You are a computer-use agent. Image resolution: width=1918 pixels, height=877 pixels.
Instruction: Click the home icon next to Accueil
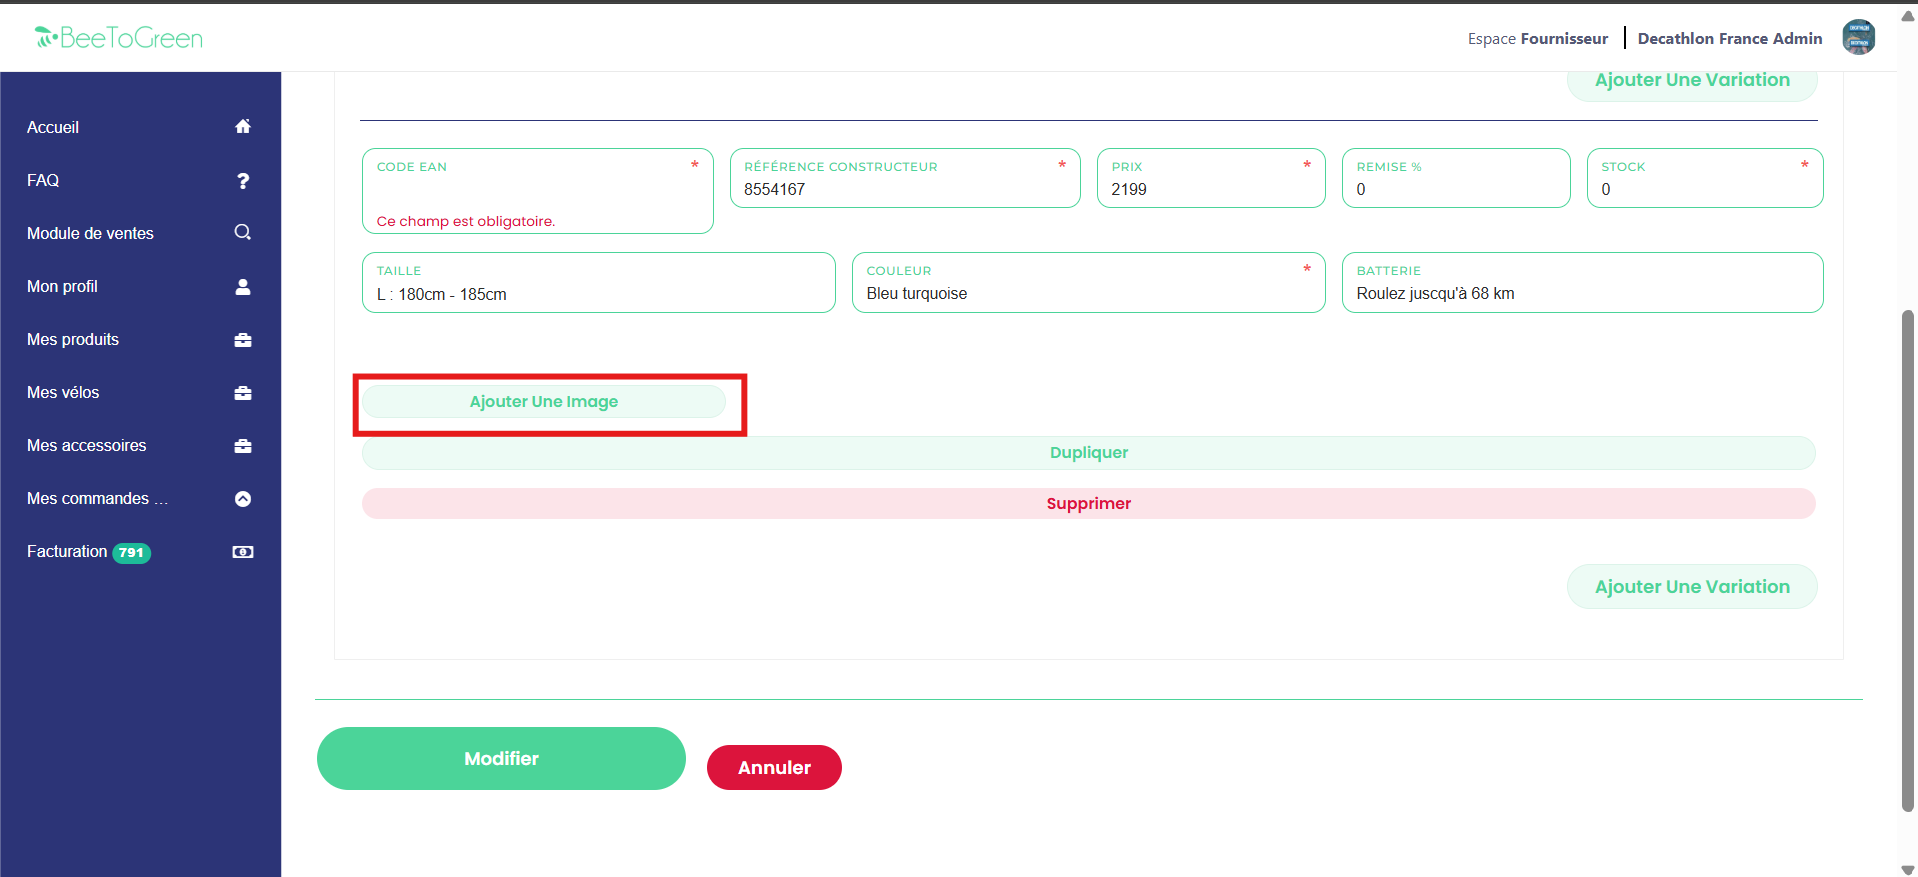point(242,127)
